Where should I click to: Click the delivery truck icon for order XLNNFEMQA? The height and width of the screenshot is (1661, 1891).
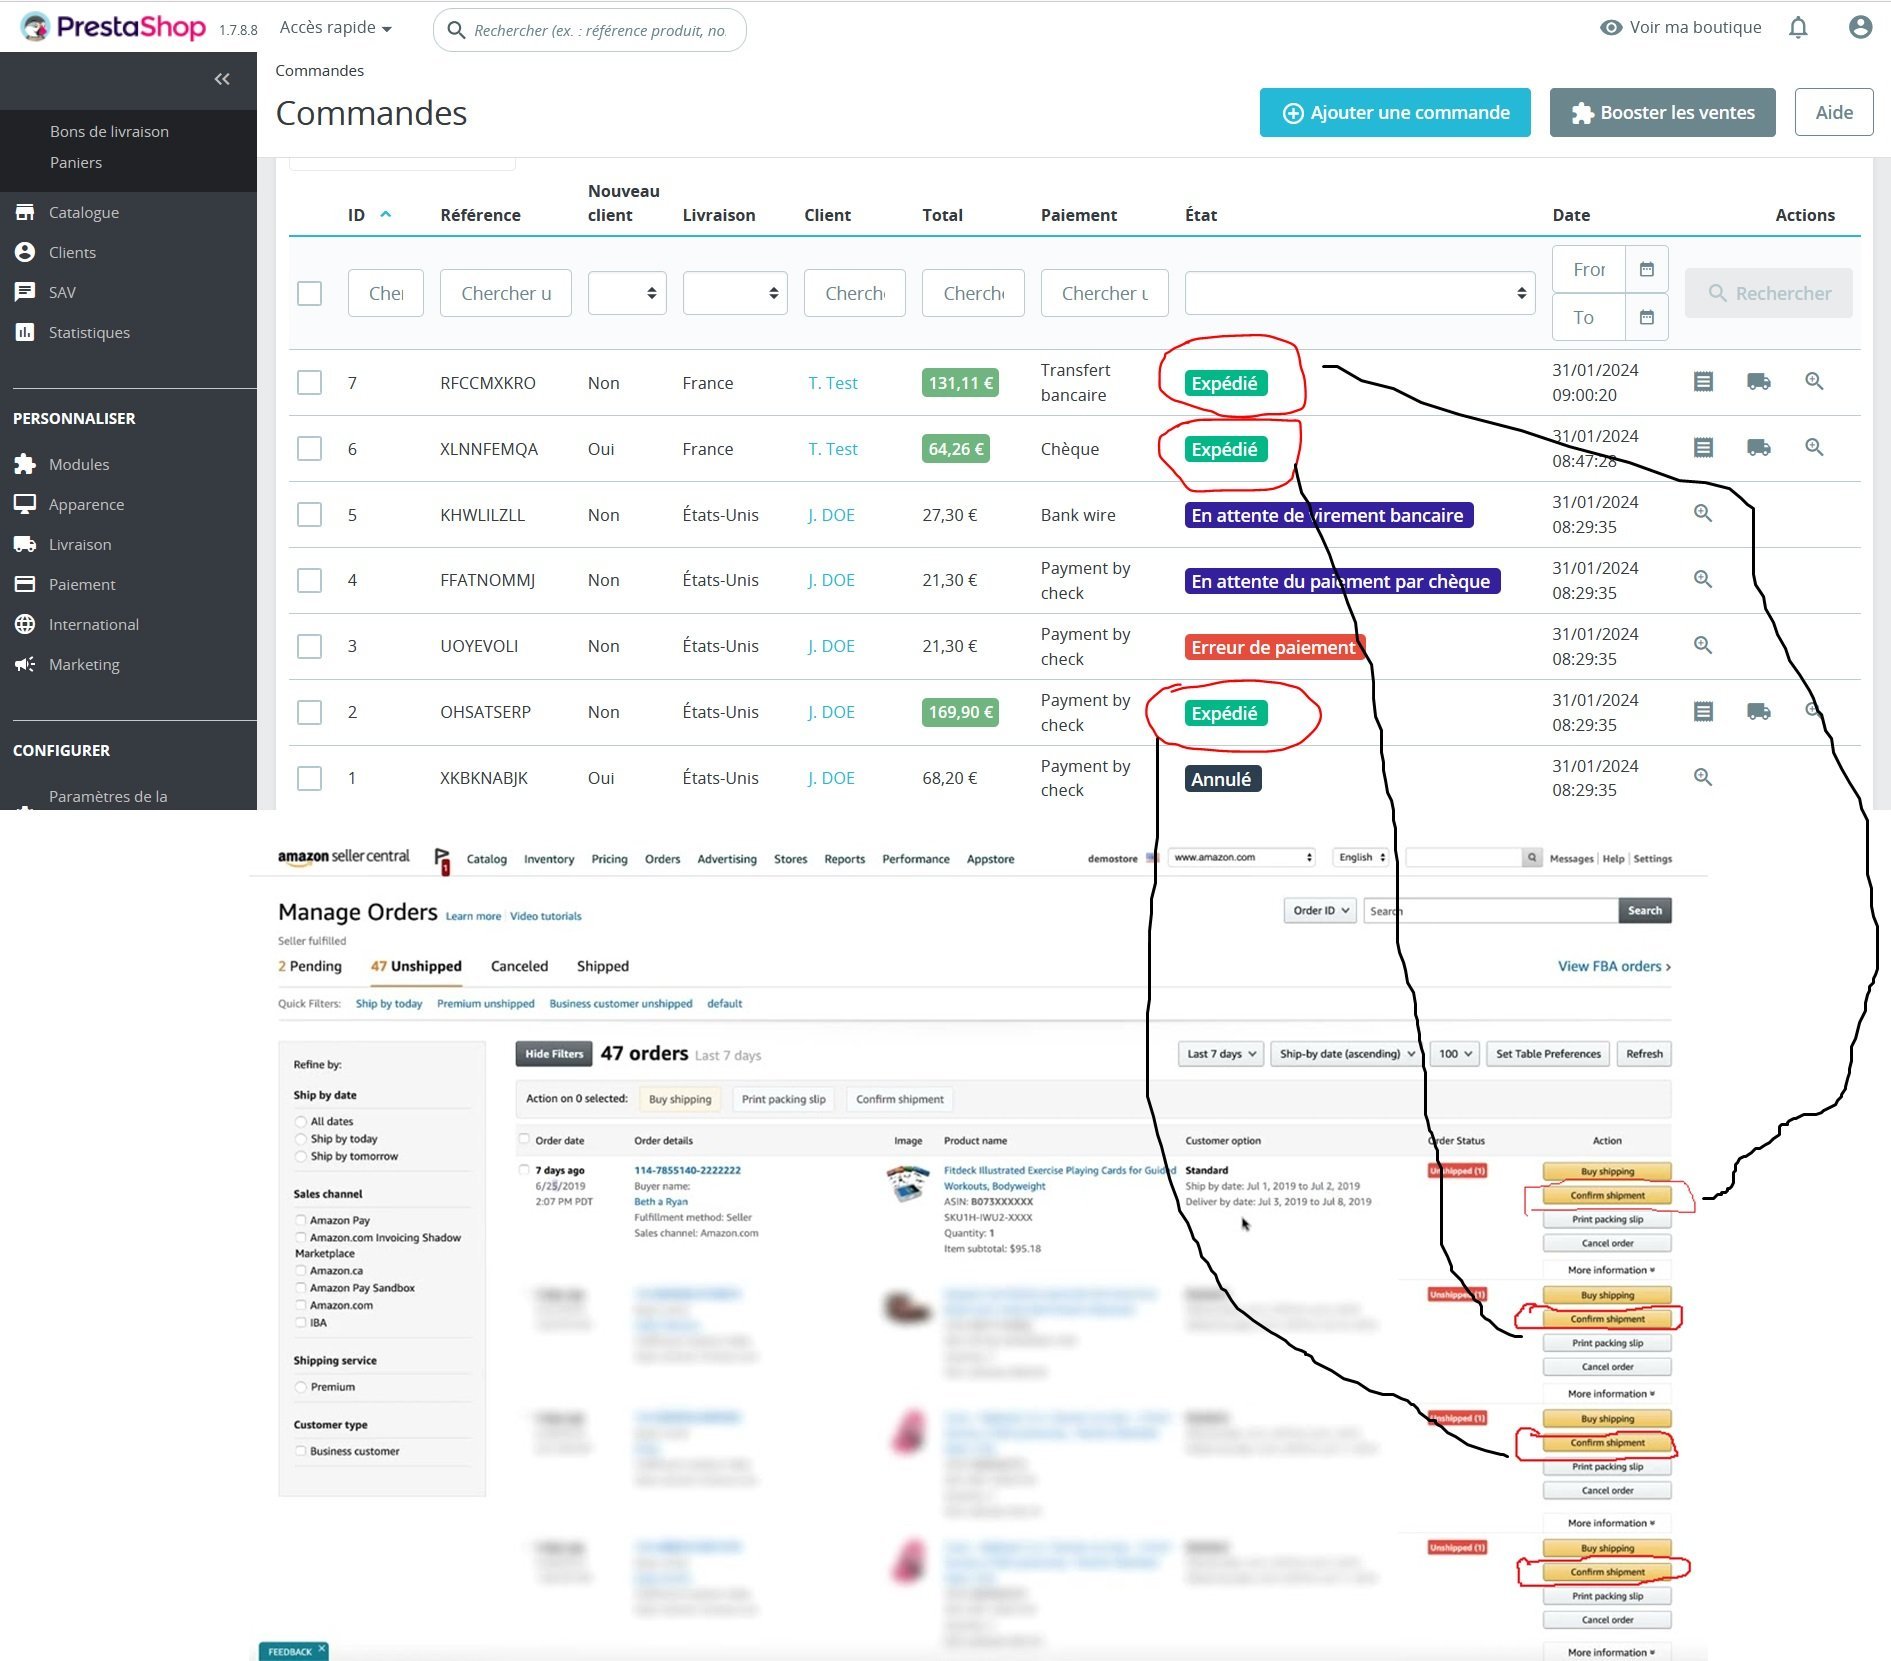coord(1758,447)
